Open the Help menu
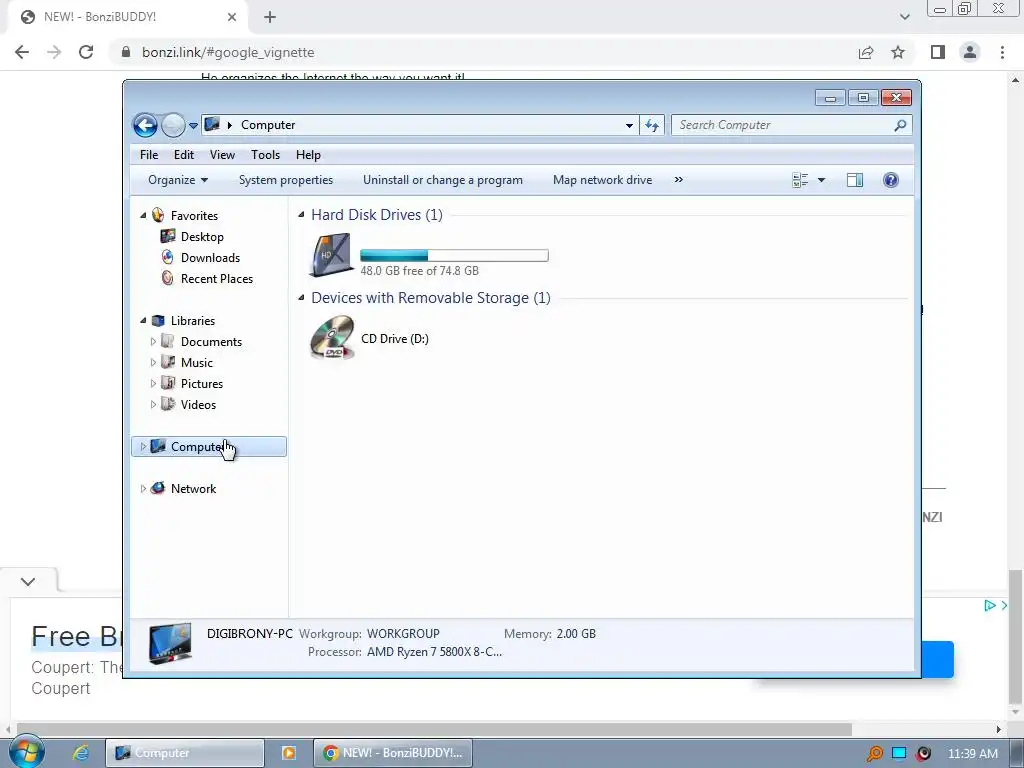1024x768 pixels. click(308, 155)
